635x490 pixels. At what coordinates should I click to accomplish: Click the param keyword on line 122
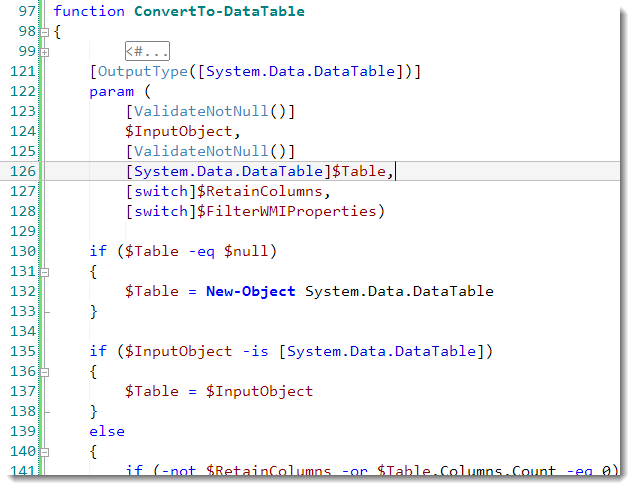[111, 92]
